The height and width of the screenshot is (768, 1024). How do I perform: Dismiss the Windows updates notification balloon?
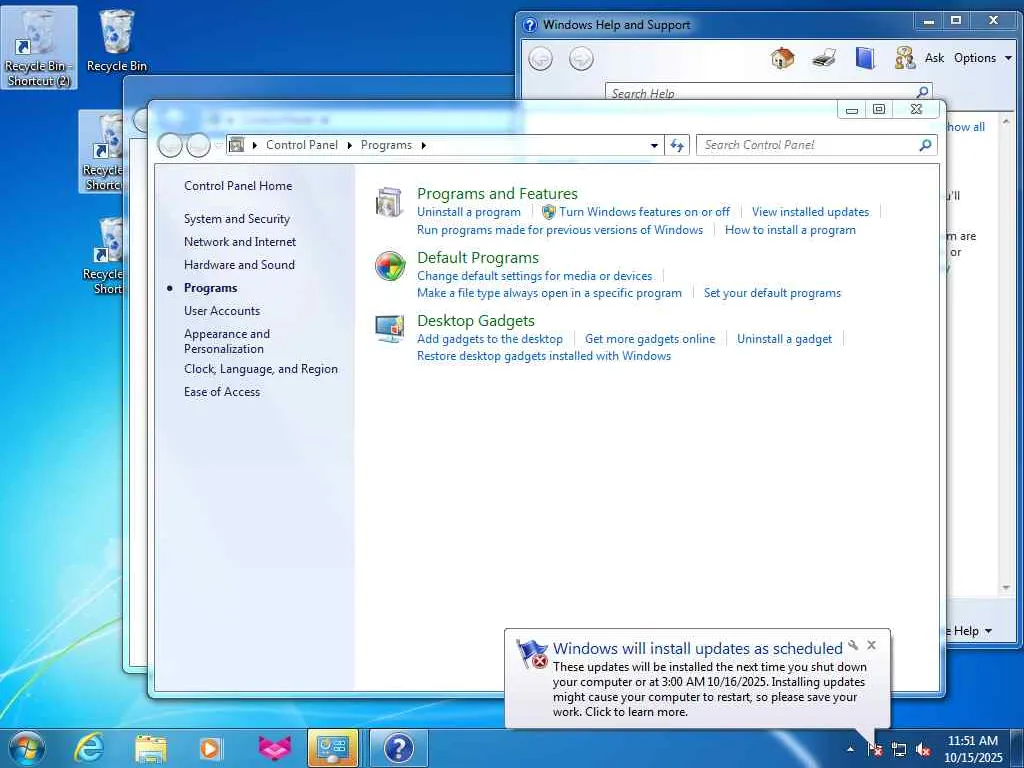pyautogui.click(x=871, y=645)
